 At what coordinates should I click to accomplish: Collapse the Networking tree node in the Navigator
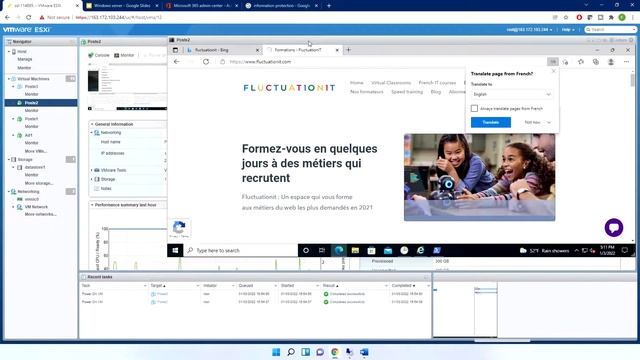pos(9,191)
